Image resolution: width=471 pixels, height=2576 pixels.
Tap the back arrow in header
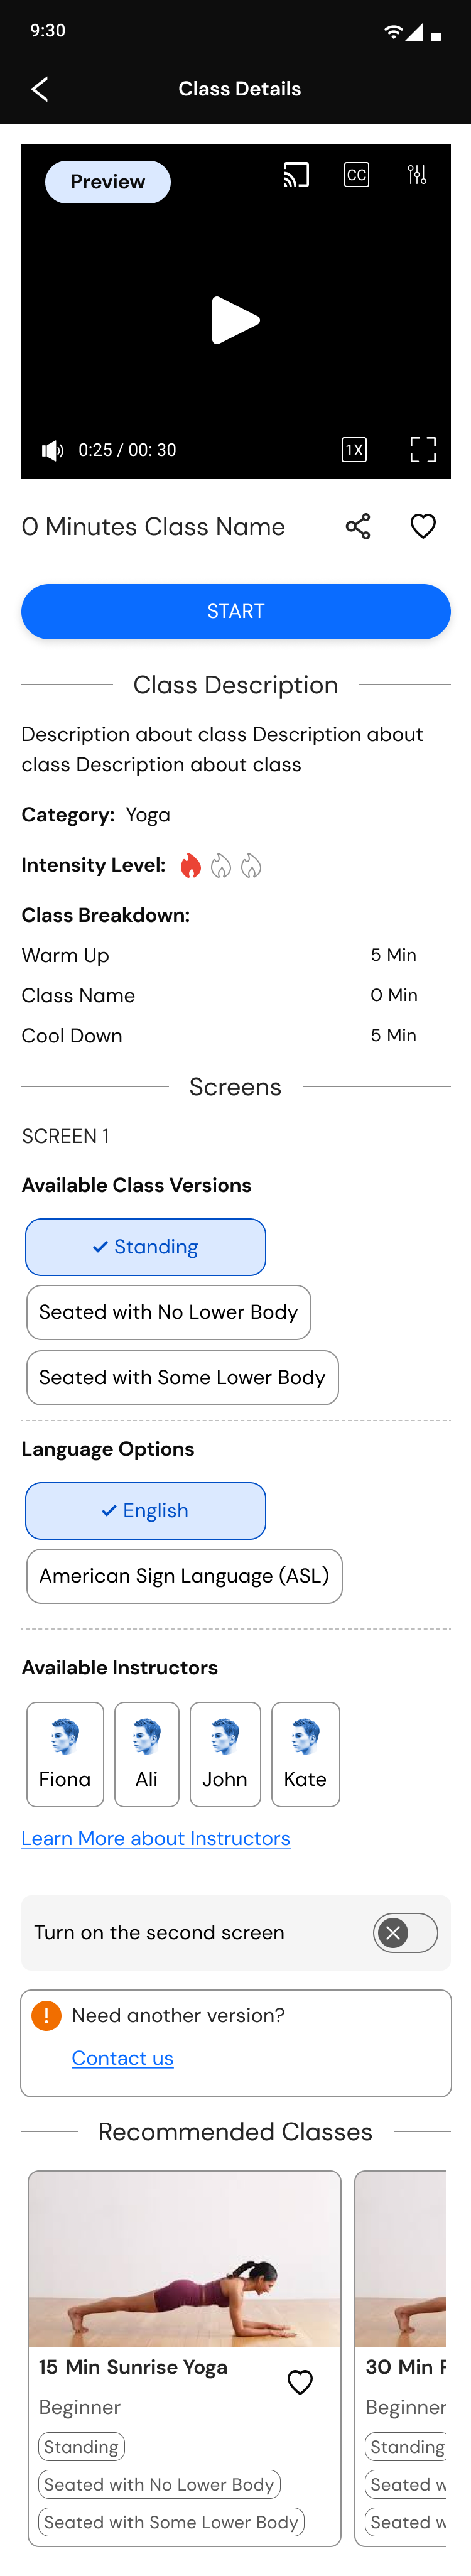click(x=40, y=89)
